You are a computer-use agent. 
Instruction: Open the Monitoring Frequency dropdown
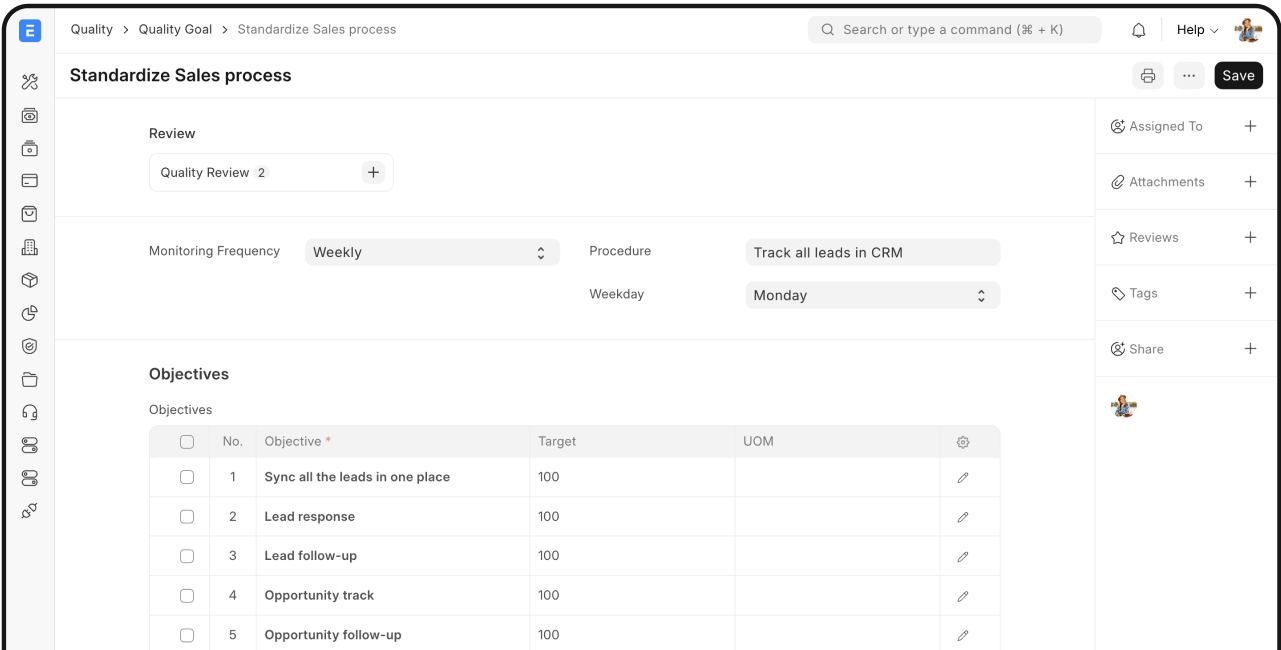431,252
